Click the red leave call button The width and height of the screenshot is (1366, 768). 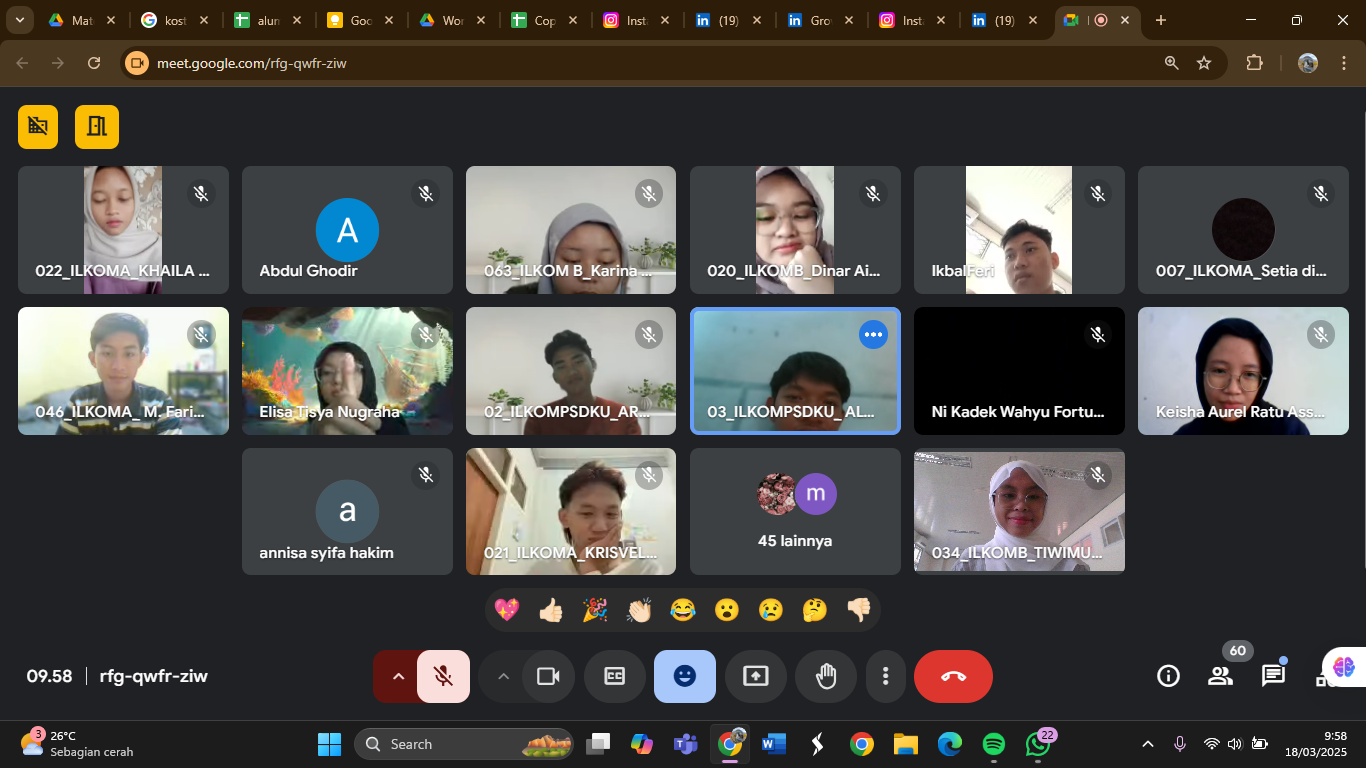tap(953, 677)
